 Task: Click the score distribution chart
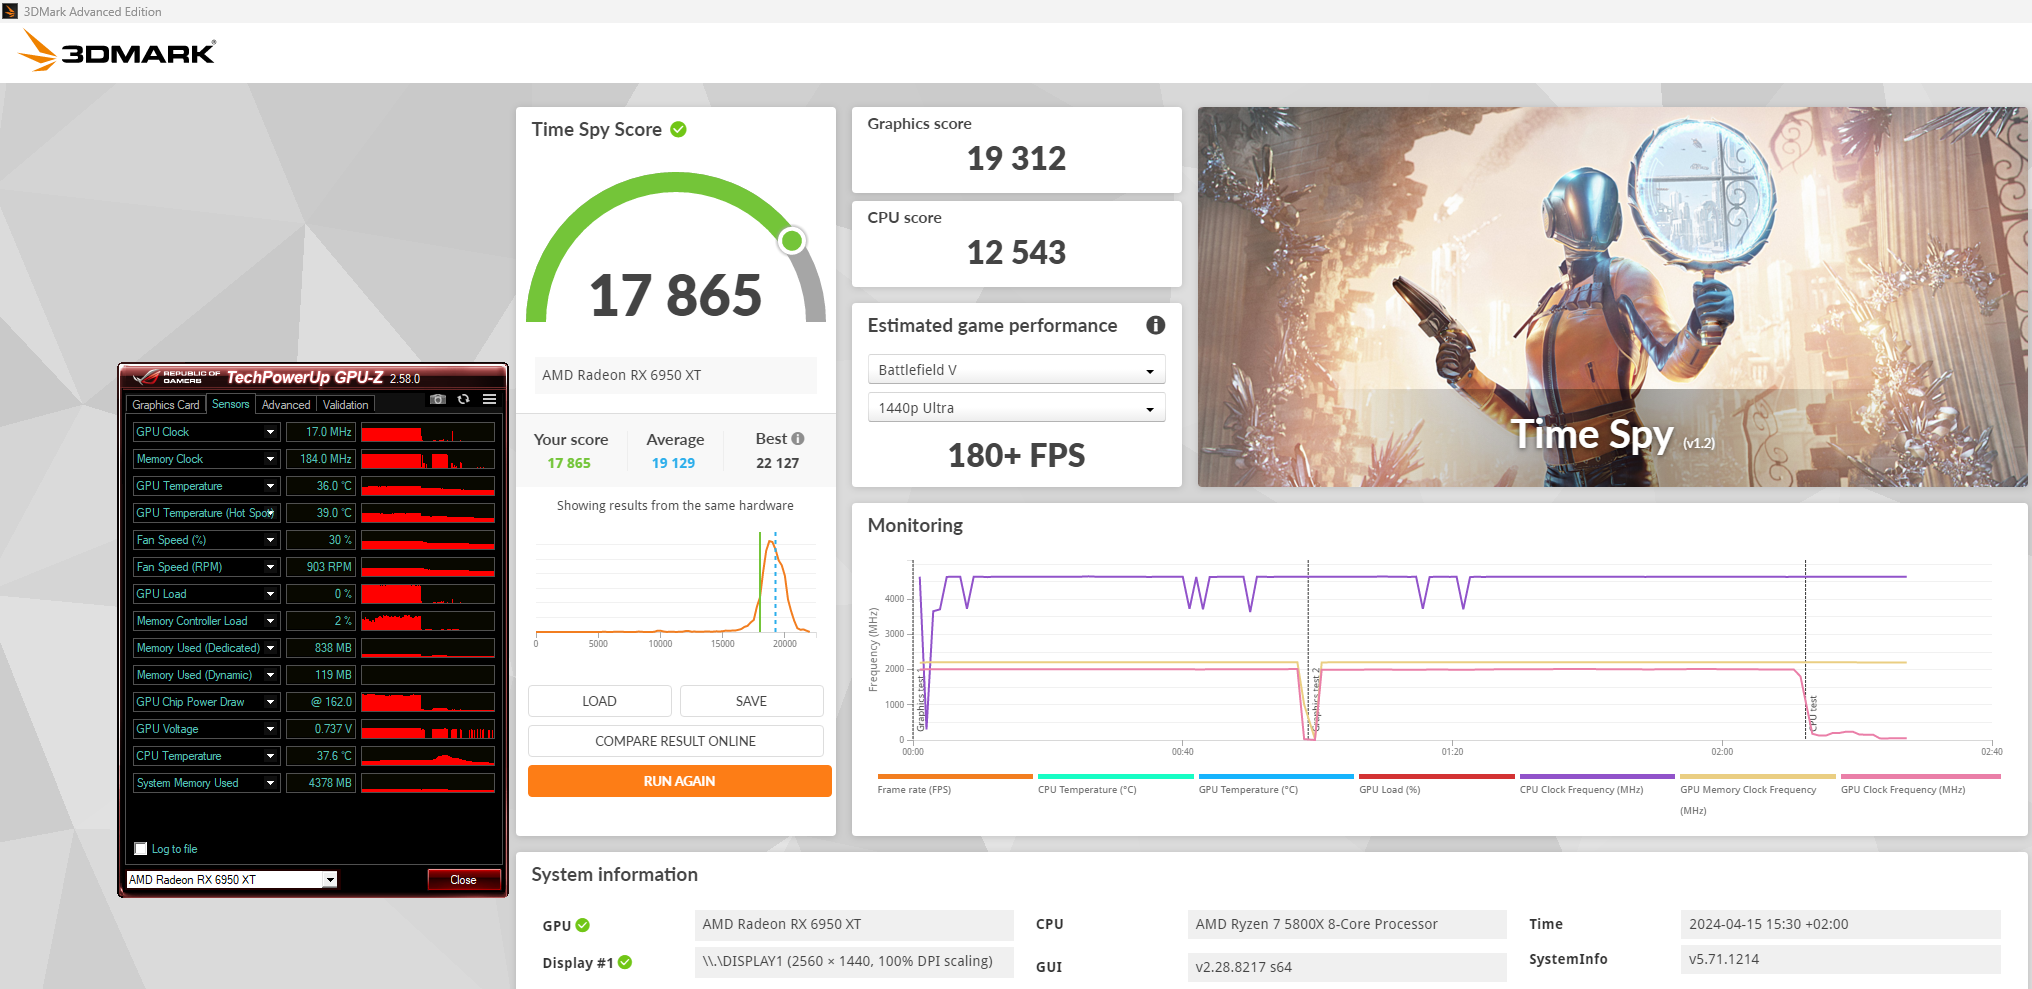coord(675,588)
